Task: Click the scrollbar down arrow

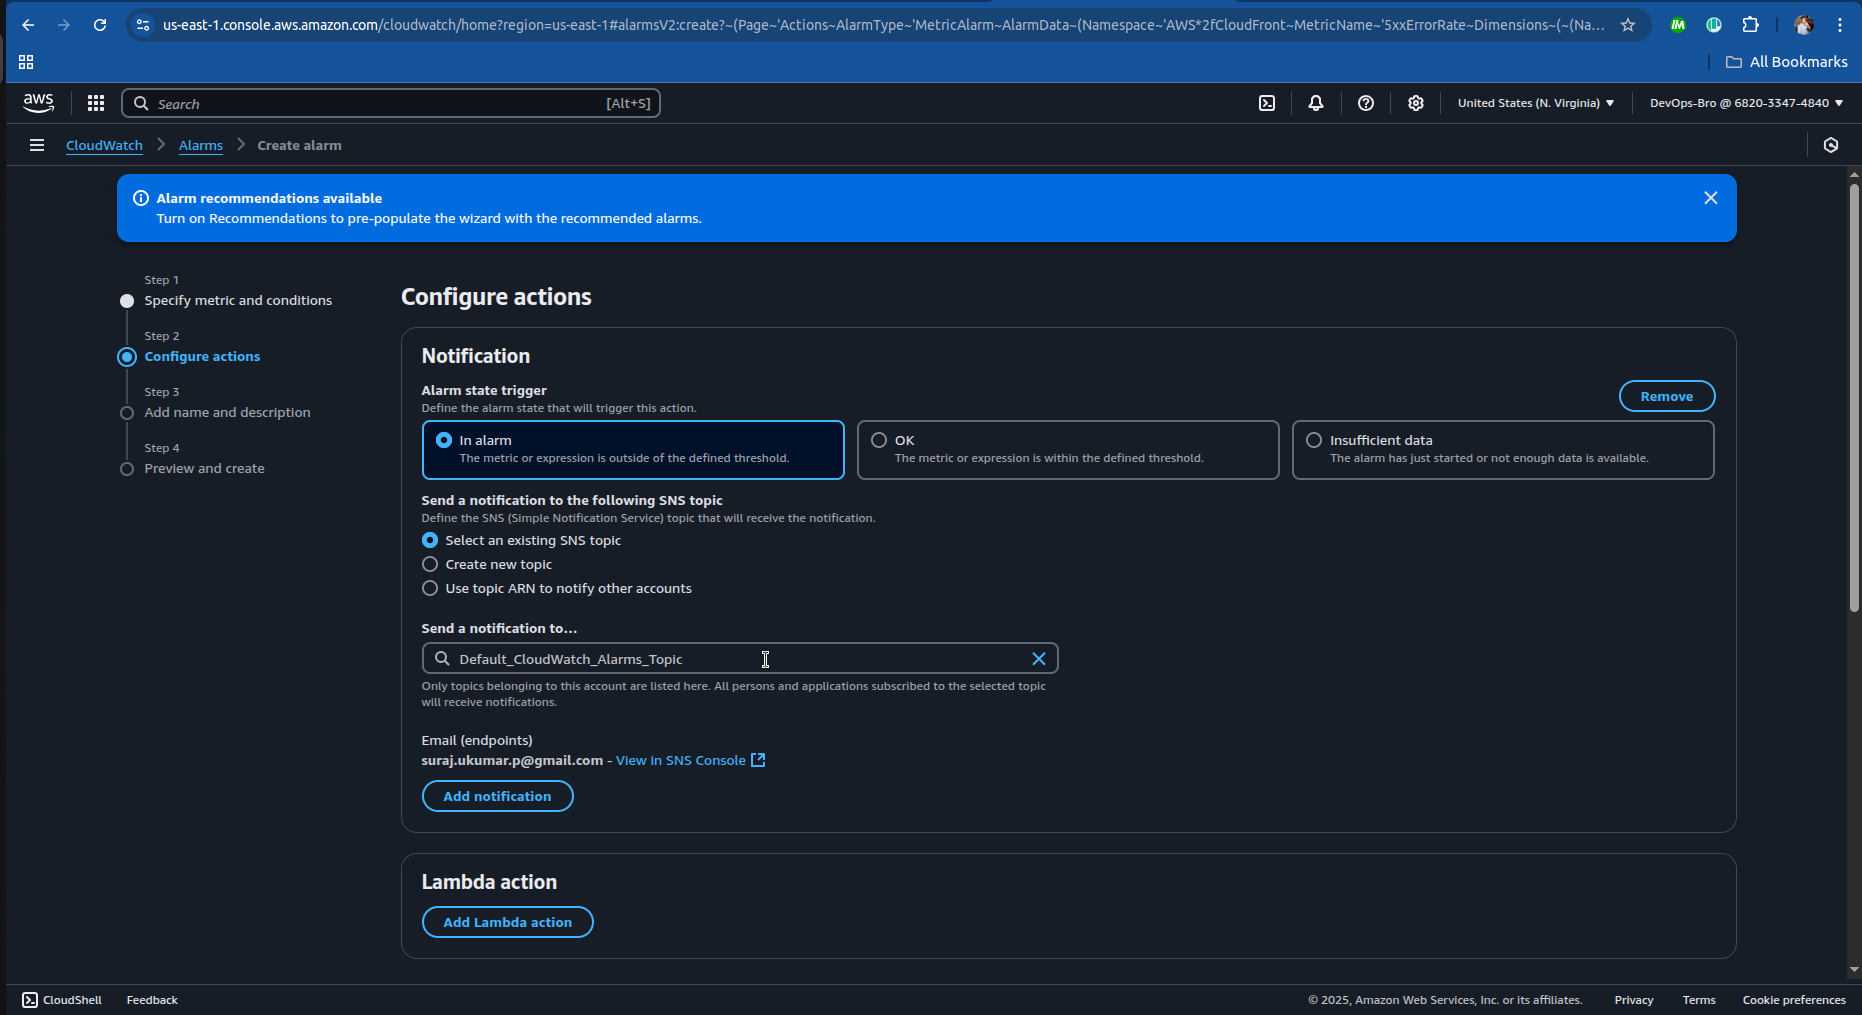Action: click(x=1854, y=969)
